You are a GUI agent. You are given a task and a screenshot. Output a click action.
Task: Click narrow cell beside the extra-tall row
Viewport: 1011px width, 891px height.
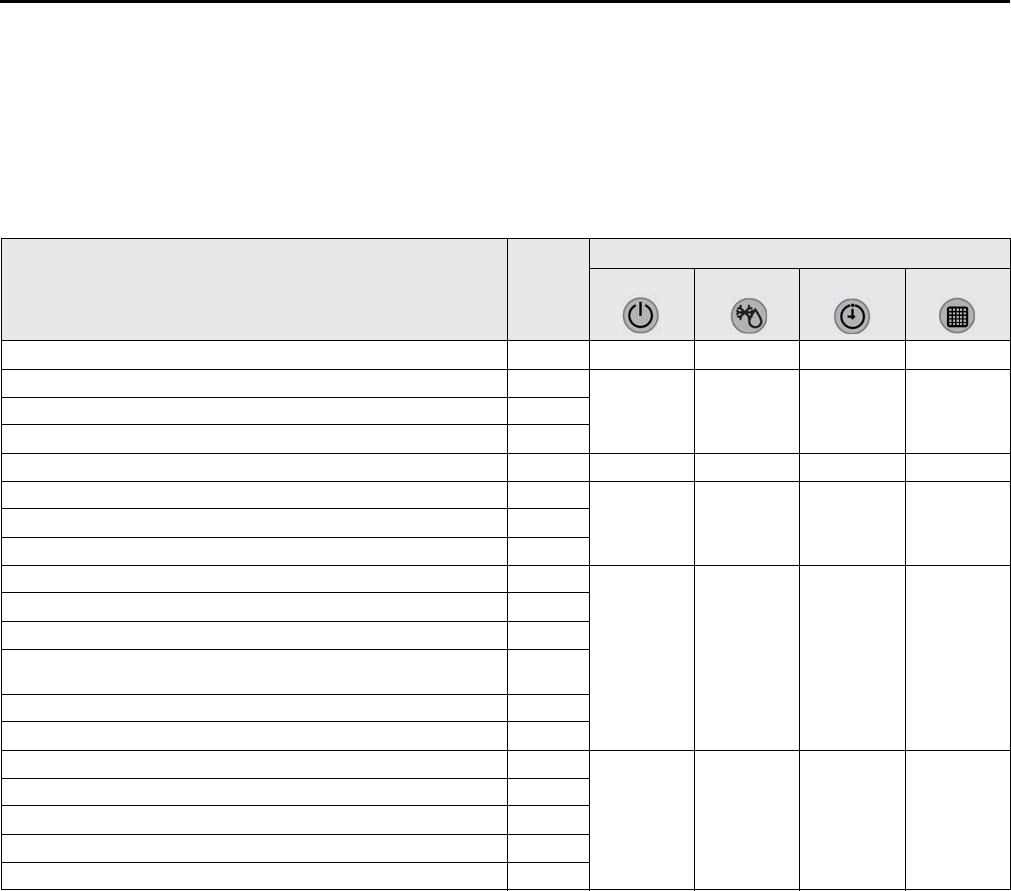click(548, 671)
